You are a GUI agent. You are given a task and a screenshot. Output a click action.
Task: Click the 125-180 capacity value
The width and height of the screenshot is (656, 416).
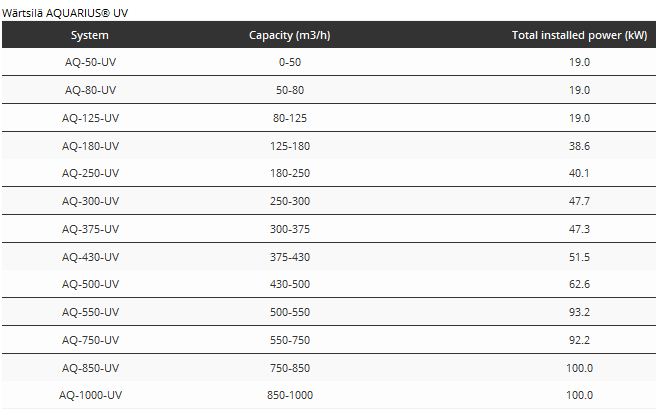tap(290, 146)
